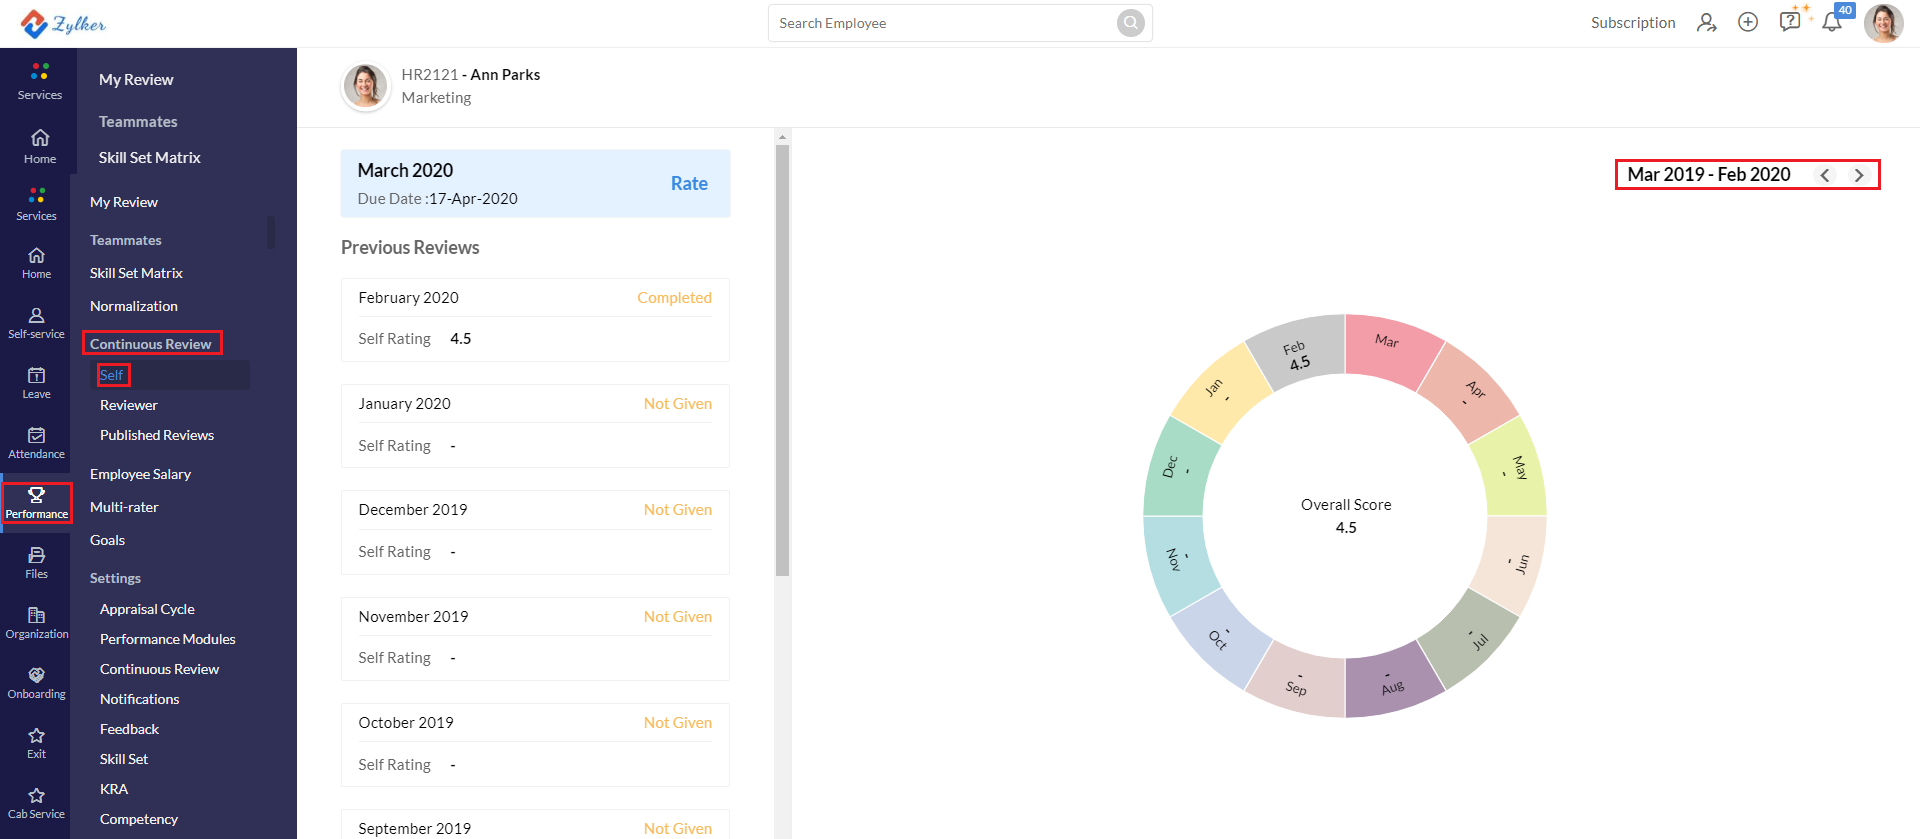Click the Settings section heading

tap(115, 578)
